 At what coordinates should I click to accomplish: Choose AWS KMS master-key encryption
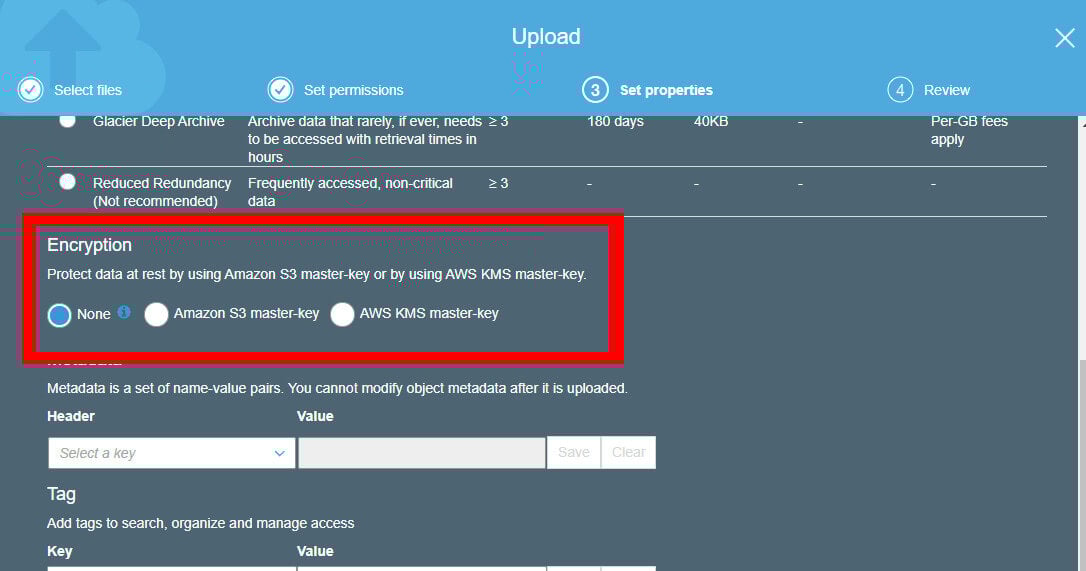coord(343,314)
